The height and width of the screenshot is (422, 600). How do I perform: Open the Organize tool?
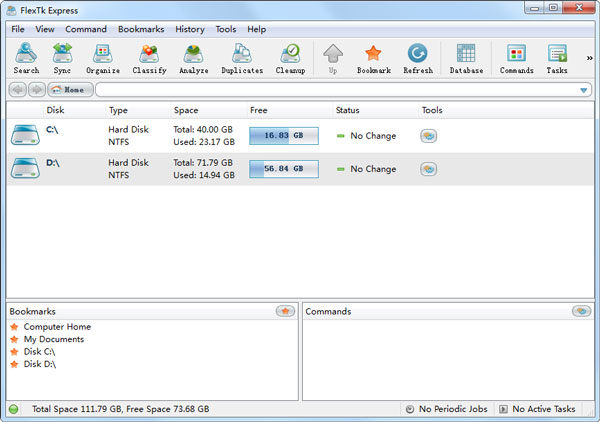[x=103, y=59]
